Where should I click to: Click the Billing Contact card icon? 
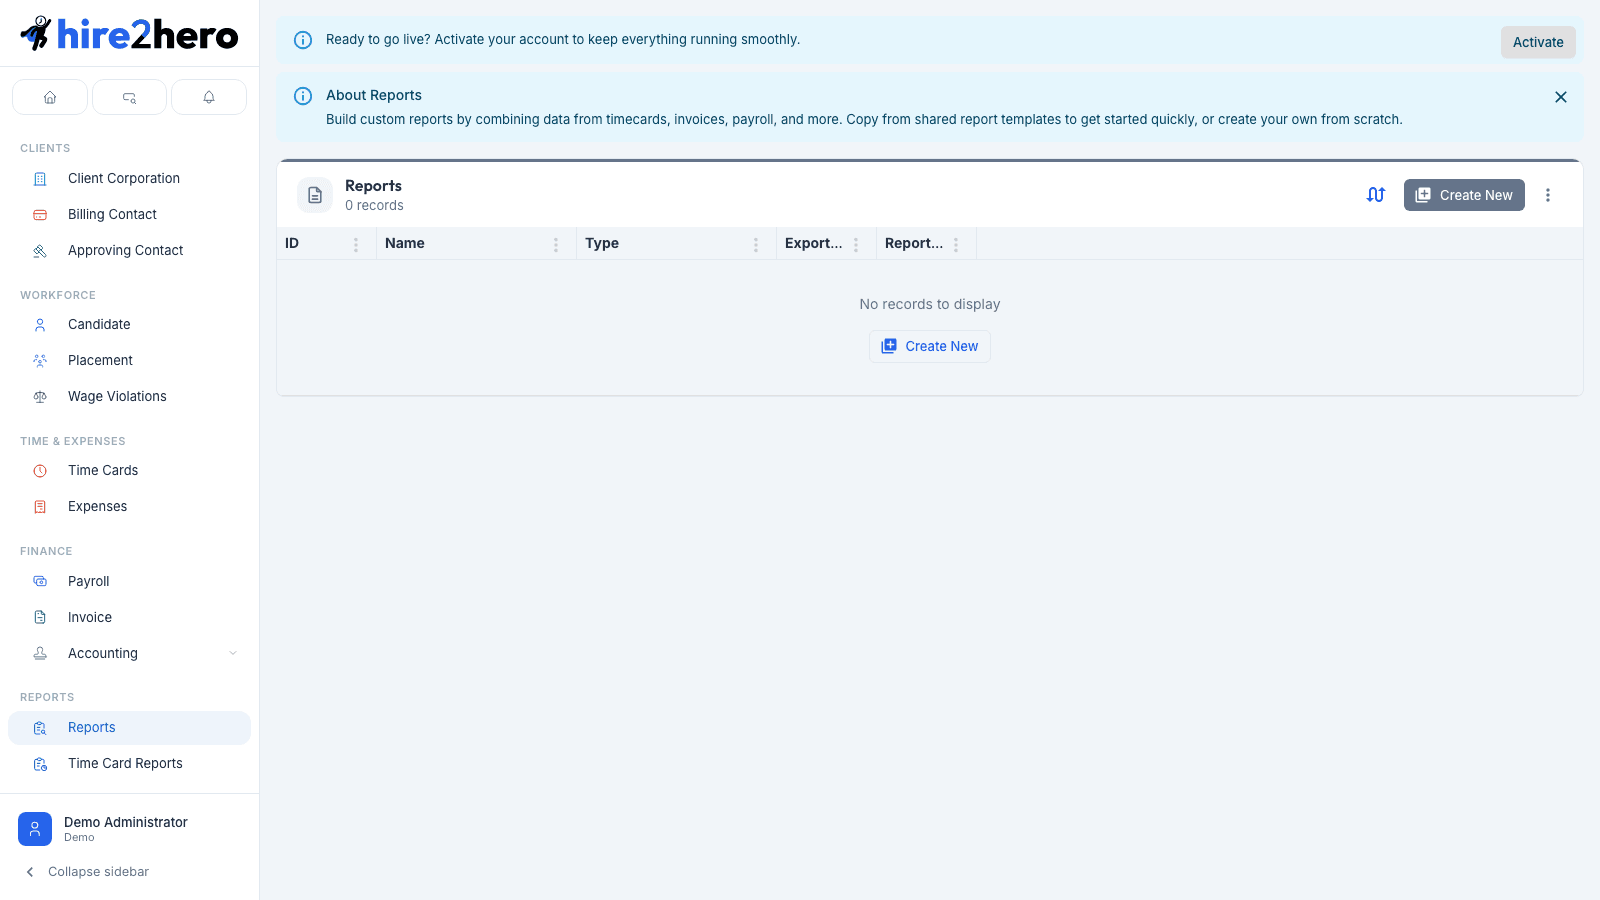point(40,215)
